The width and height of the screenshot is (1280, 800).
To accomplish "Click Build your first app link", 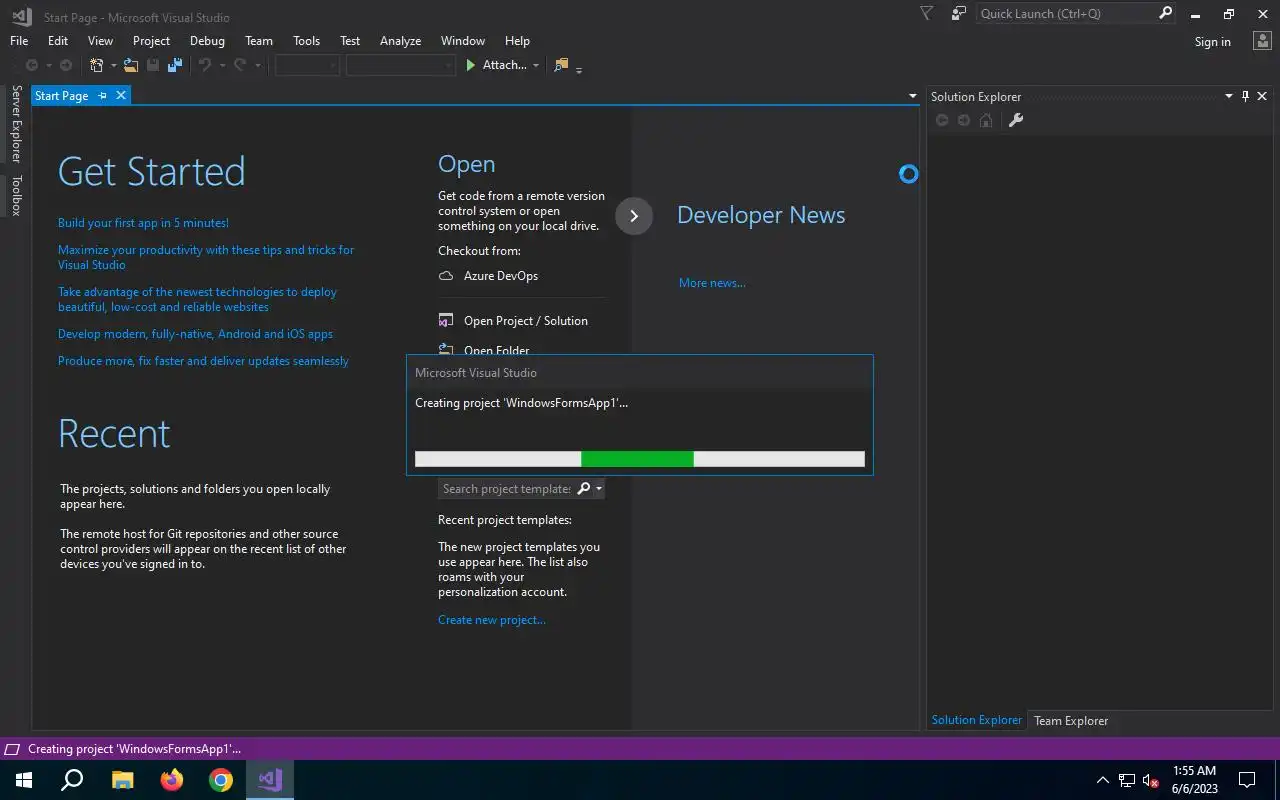I will coord(143,223).
